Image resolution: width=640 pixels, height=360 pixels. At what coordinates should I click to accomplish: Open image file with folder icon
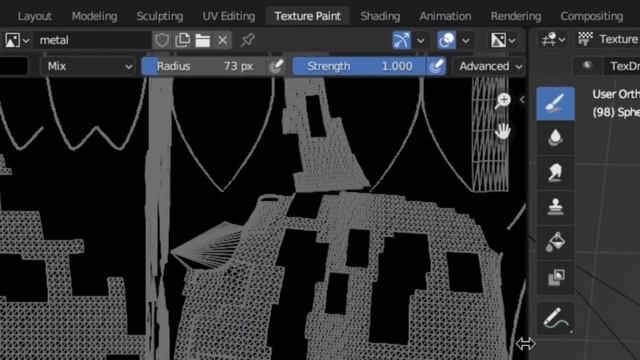pos(202,40)
